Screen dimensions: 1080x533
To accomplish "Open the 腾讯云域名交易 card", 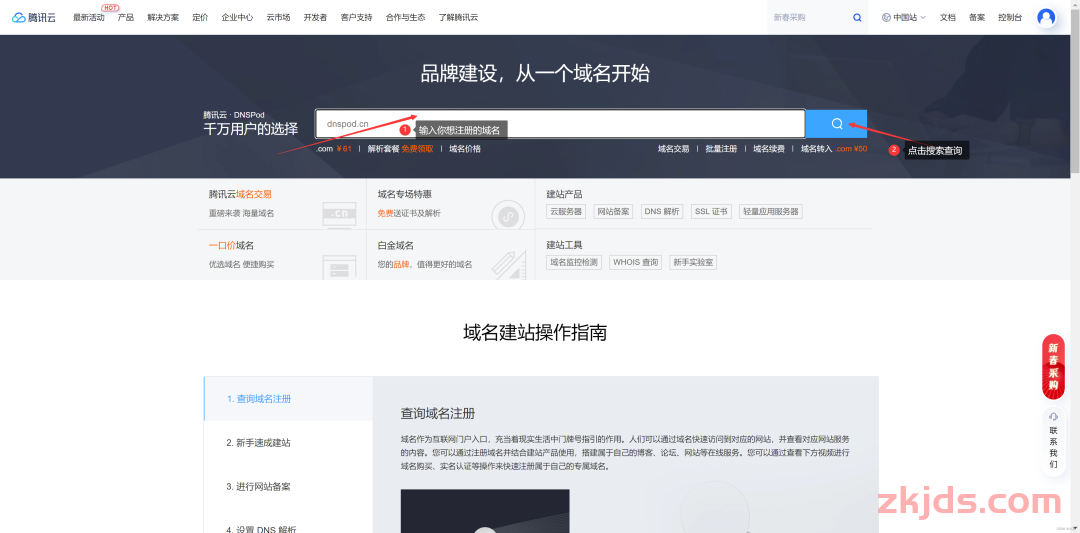I will [282, 204].
